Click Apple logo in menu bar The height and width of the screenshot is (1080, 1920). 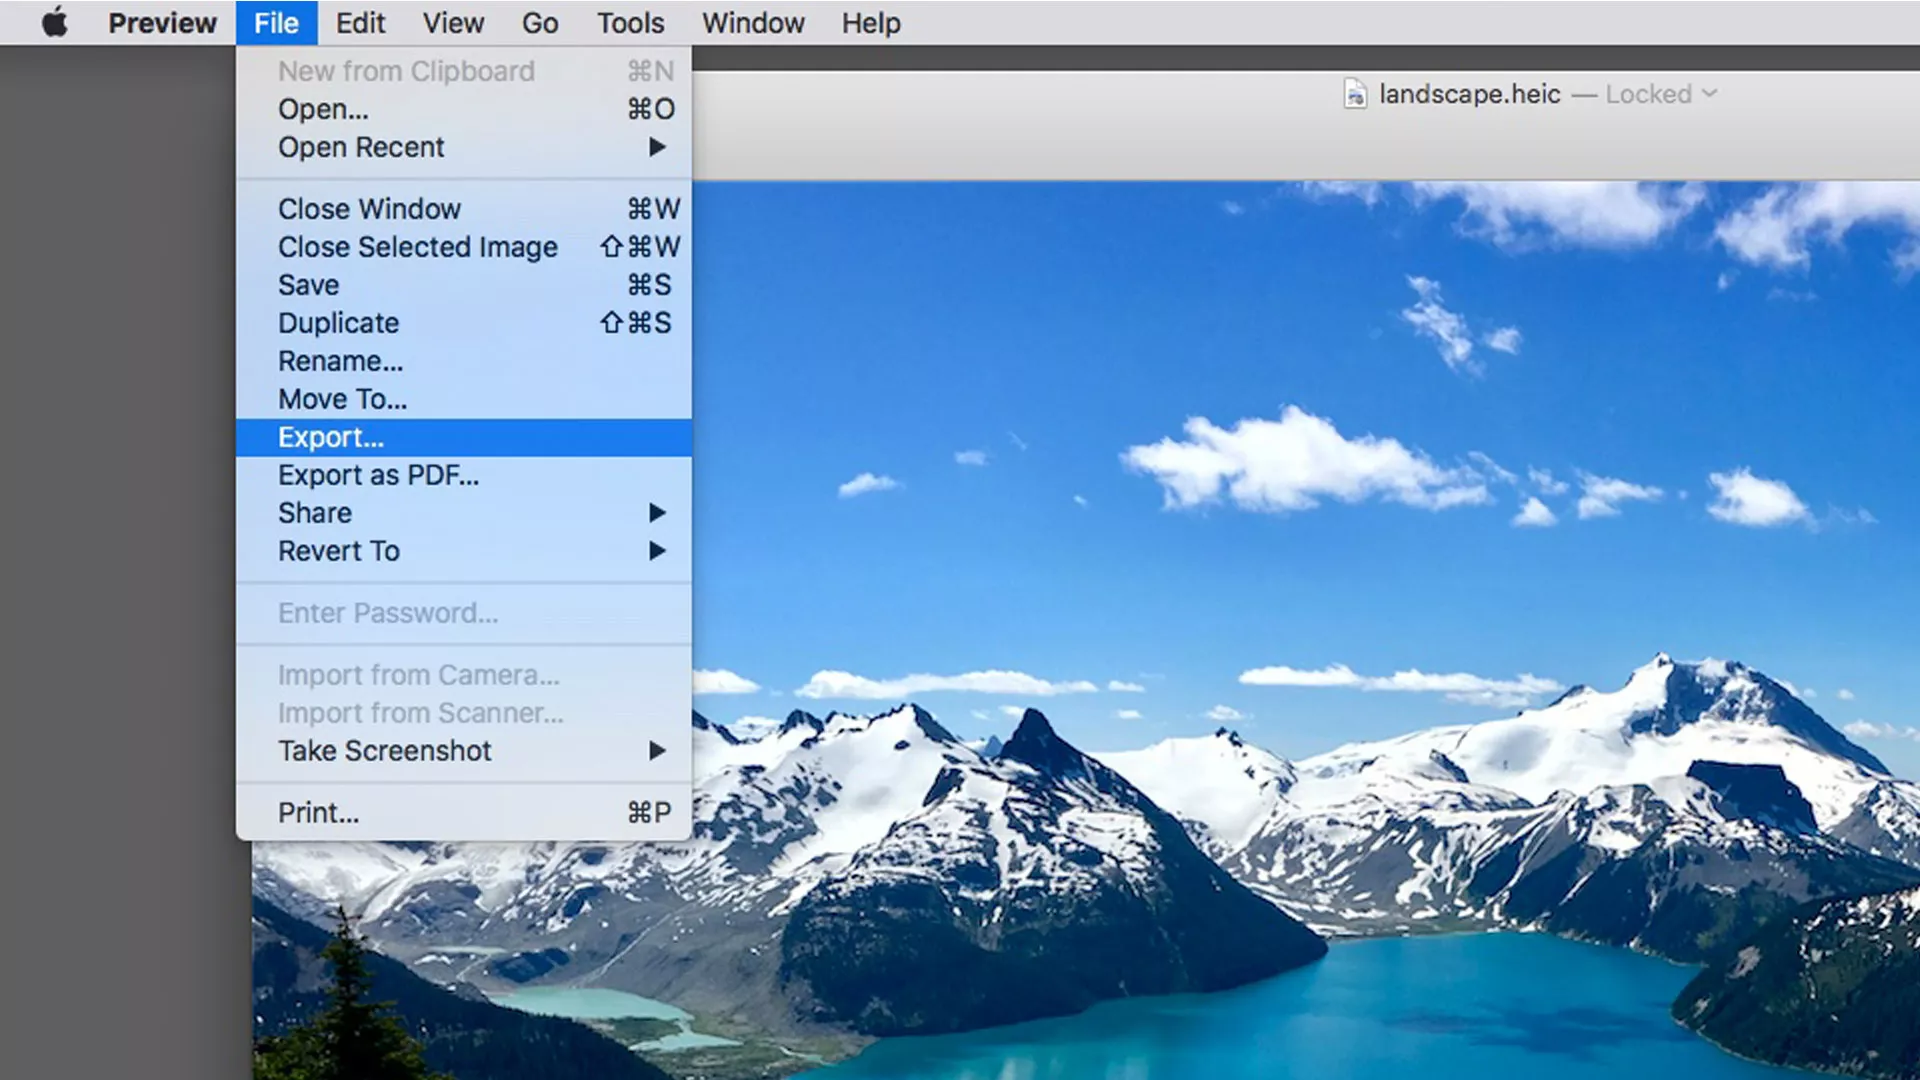click(x=53, y=22)
